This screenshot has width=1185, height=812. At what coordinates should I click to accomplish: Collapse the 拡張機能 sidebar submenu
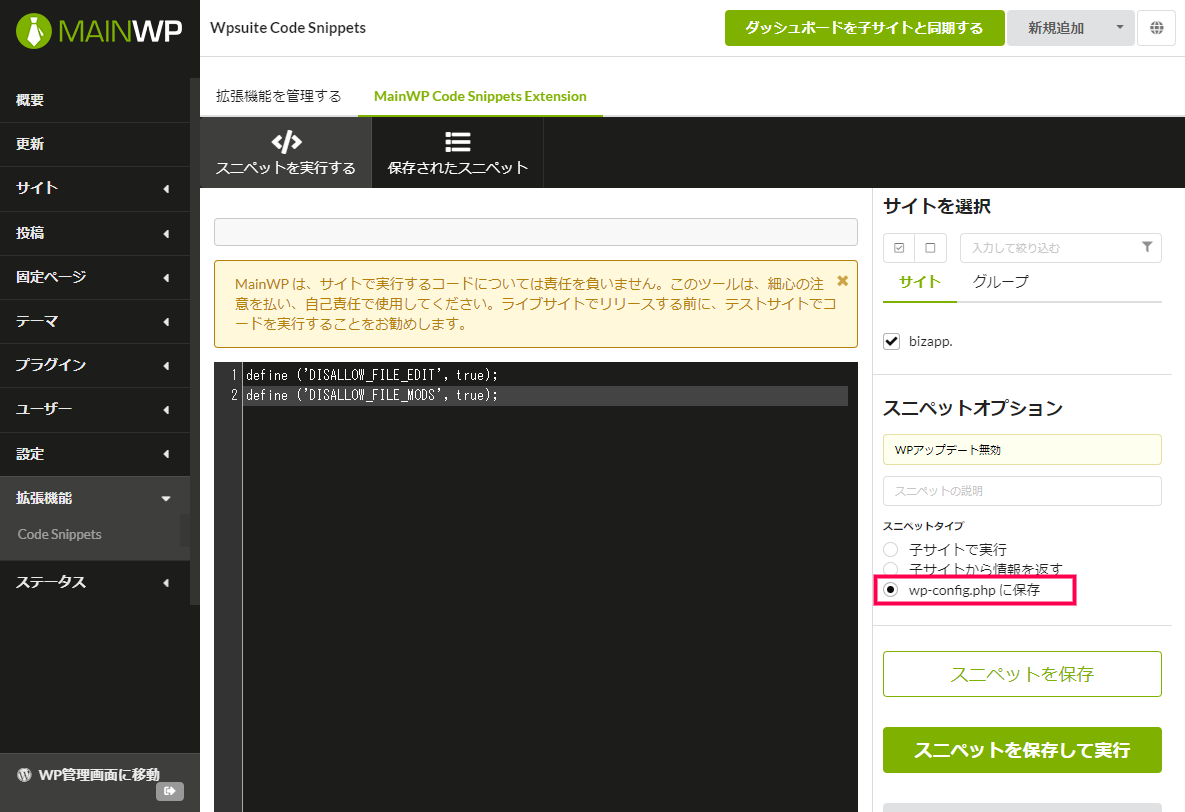pos(166,498)
